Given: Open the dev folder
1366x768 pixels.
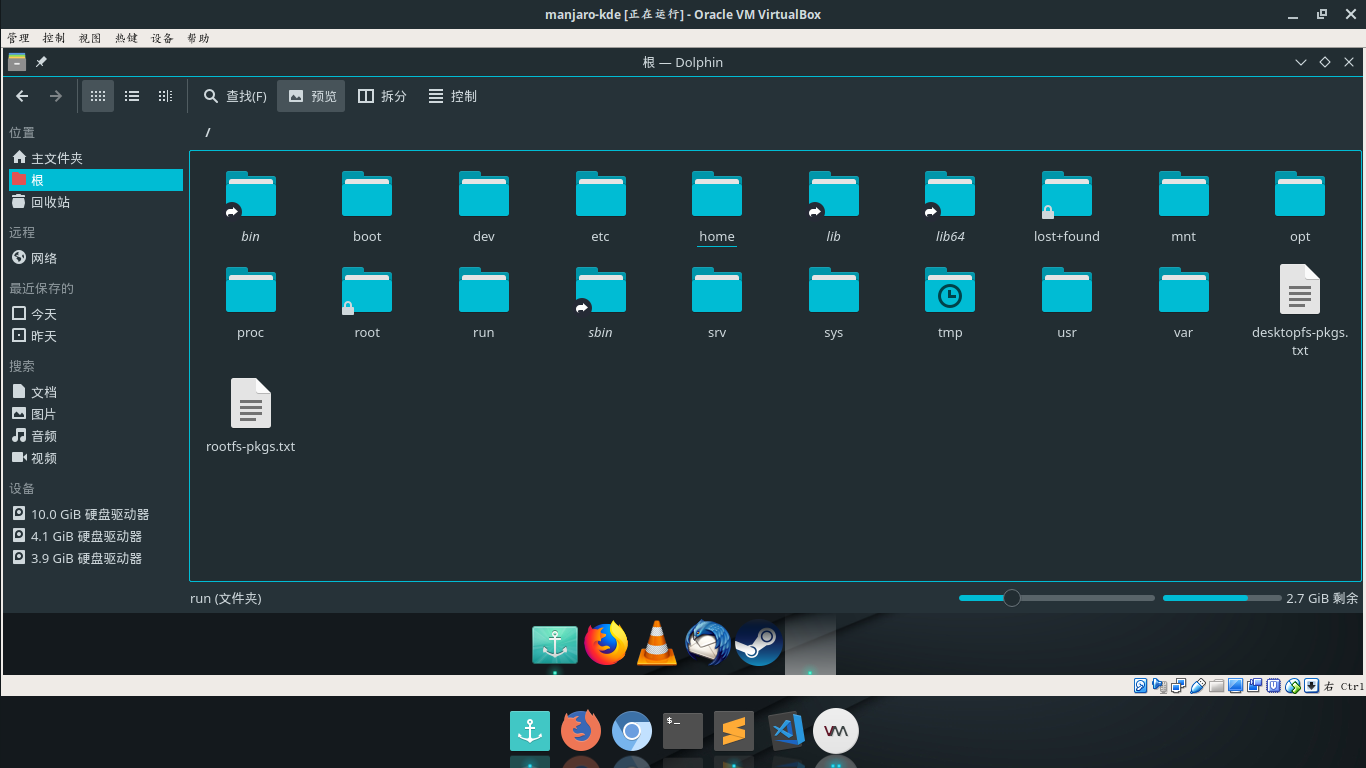Looking at the screenshot, I should 484,207.
